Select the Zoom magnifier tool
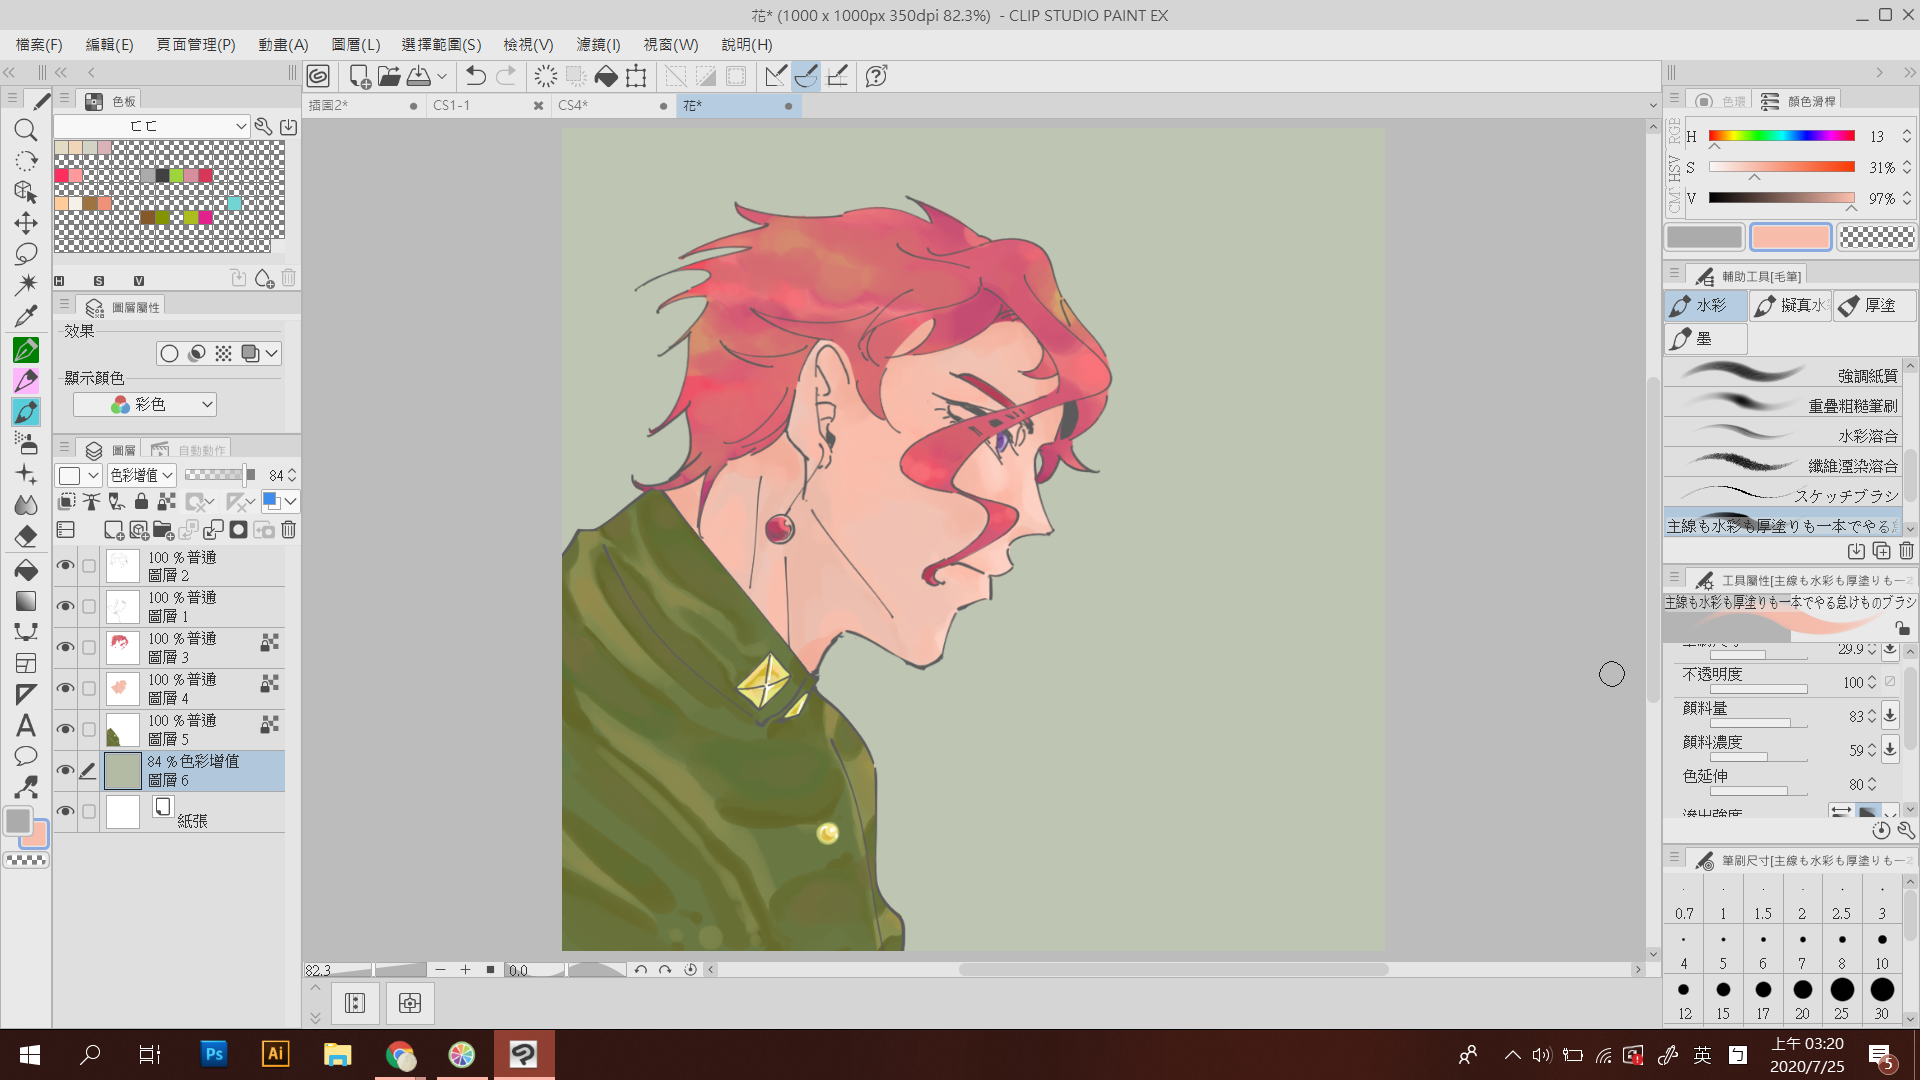This screenshot has width=1920, height=1080. click(26, 130)
